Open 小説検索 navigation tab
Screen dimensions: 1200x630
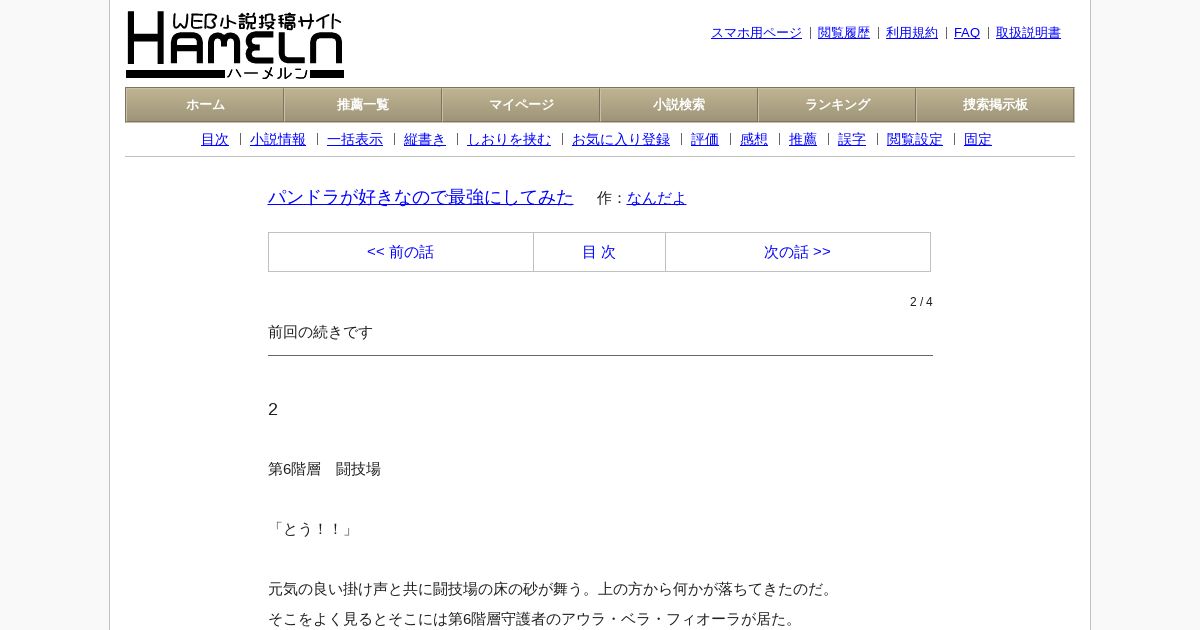coord(679,105)
